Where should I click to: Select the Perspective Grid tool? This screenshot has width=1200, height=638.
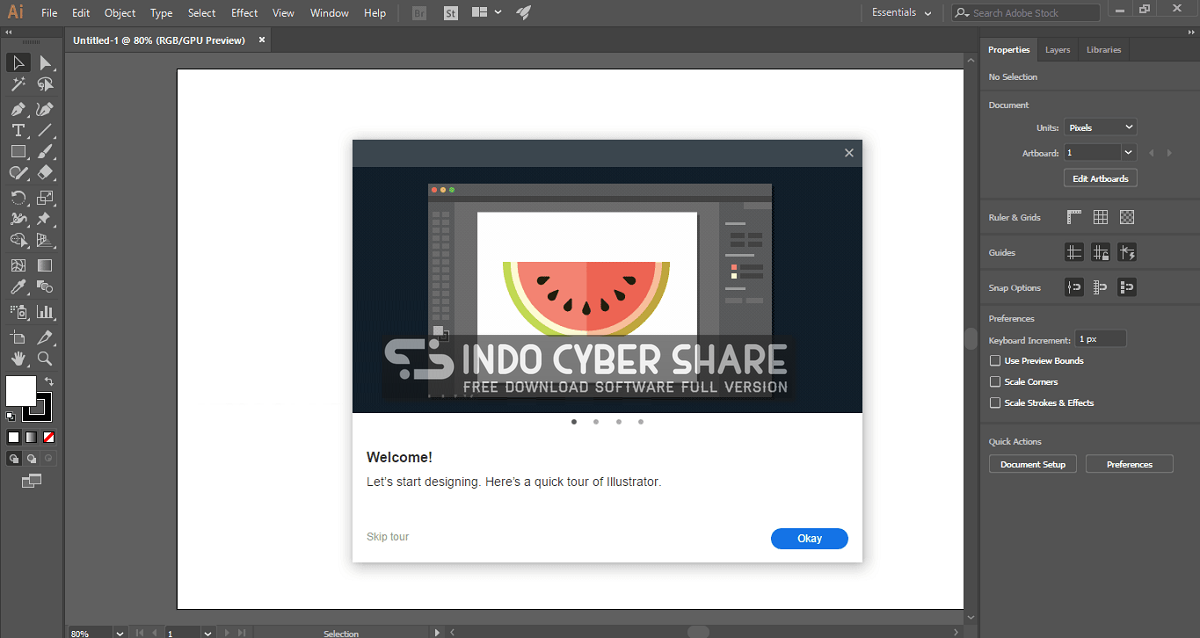[45, 241]
